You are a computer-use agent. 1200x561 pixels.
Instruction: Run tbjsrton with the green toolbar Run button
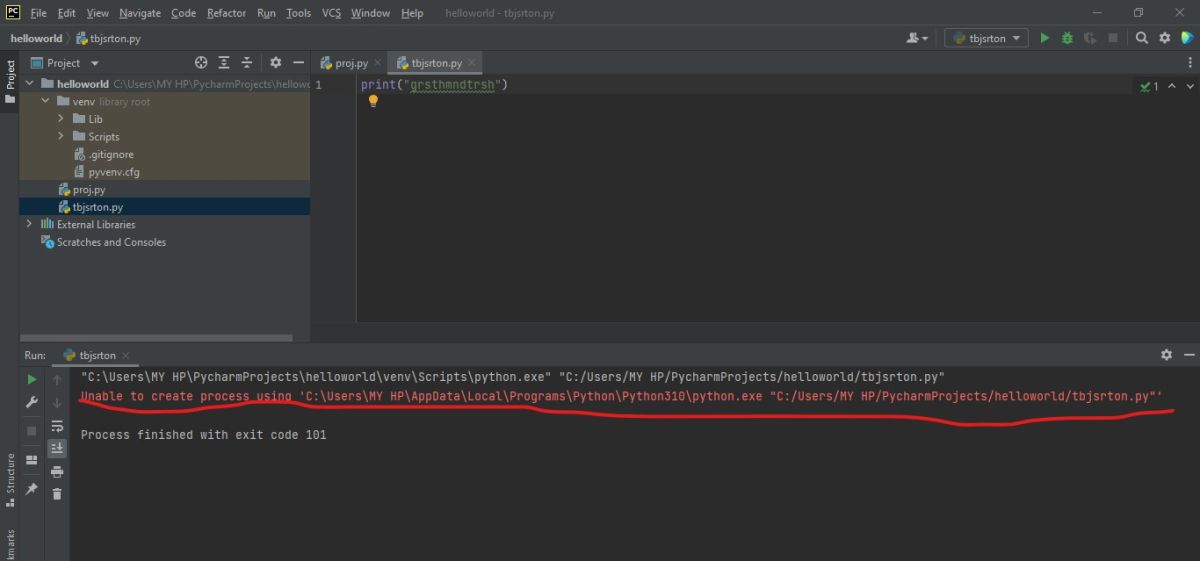[1045, 38]
